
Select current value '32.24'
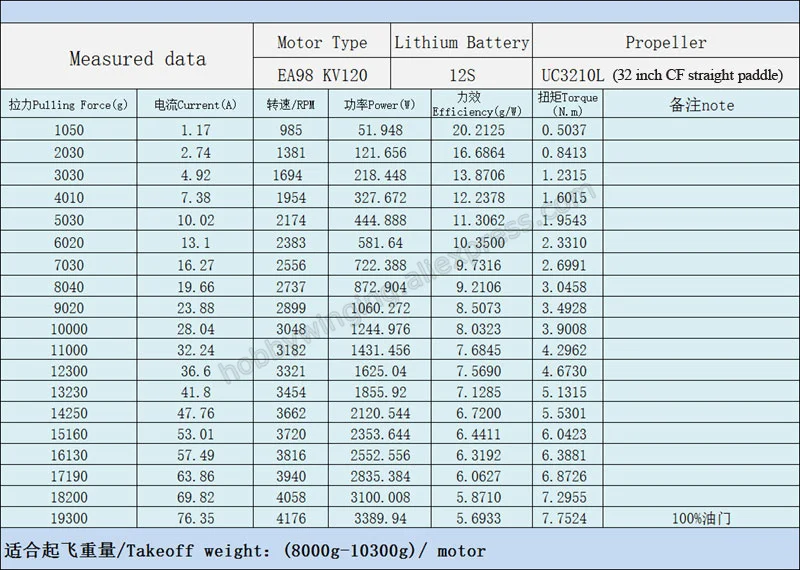[195, 350]
